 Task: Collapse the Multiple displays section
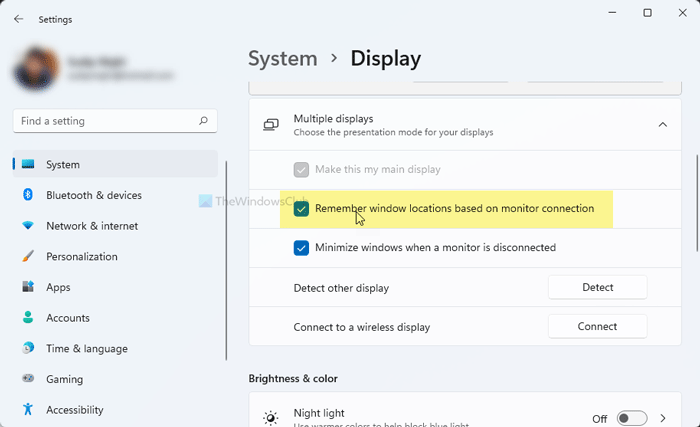coord(662,125)
